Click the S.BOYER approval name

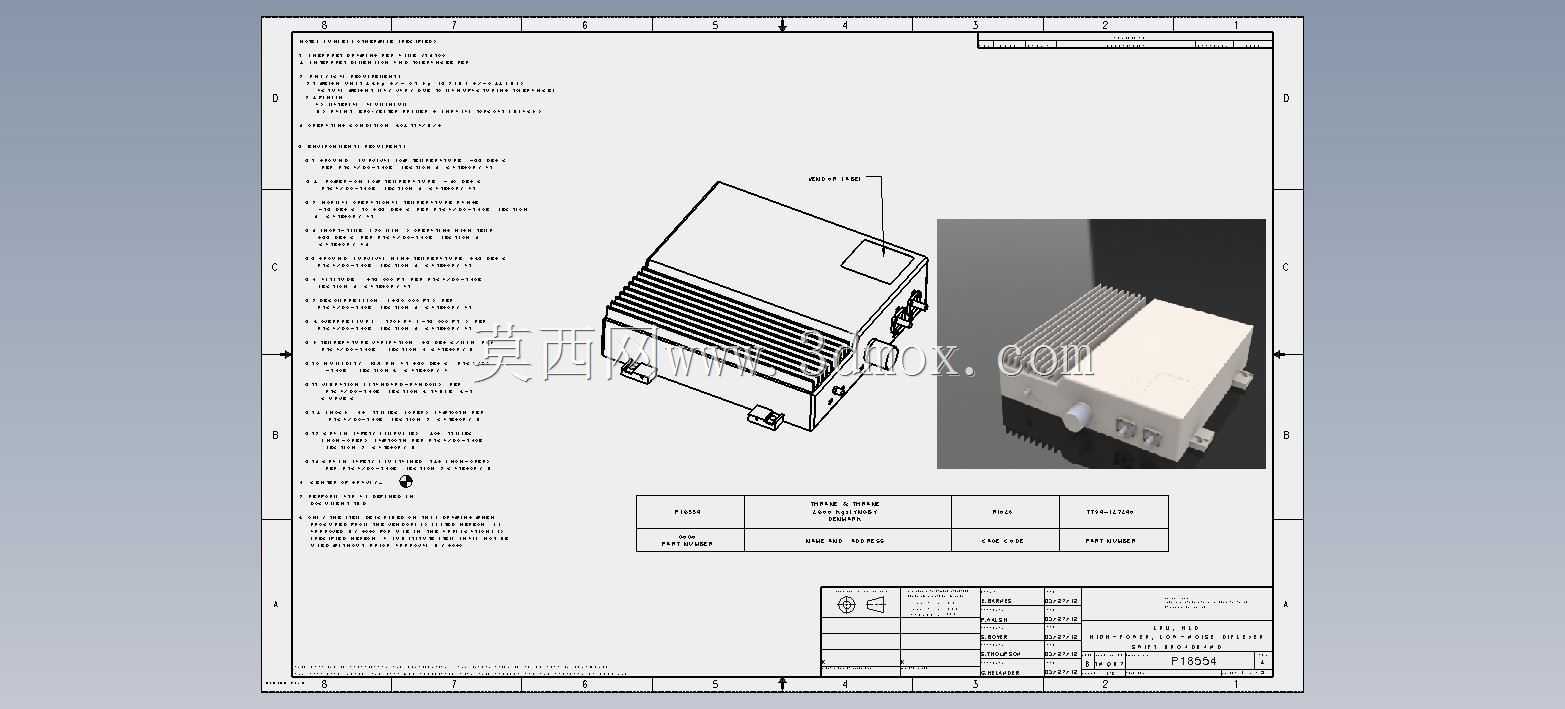point(995,637)
